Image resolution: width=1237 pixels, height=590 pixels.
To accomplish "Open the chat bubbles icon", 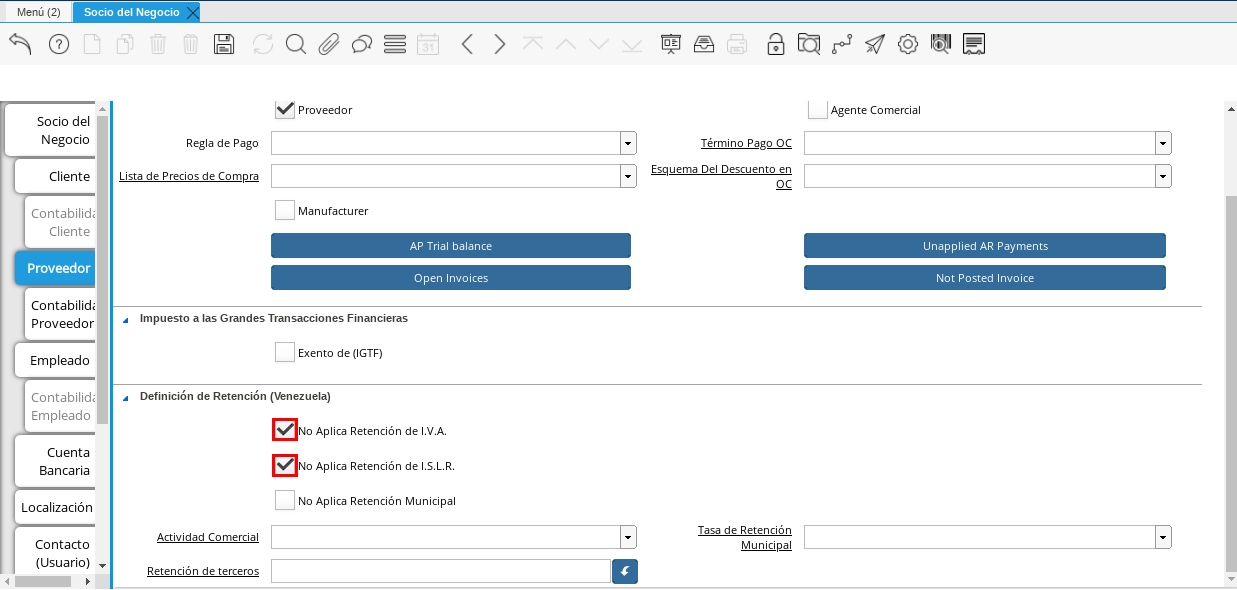I will coord(362,44).
